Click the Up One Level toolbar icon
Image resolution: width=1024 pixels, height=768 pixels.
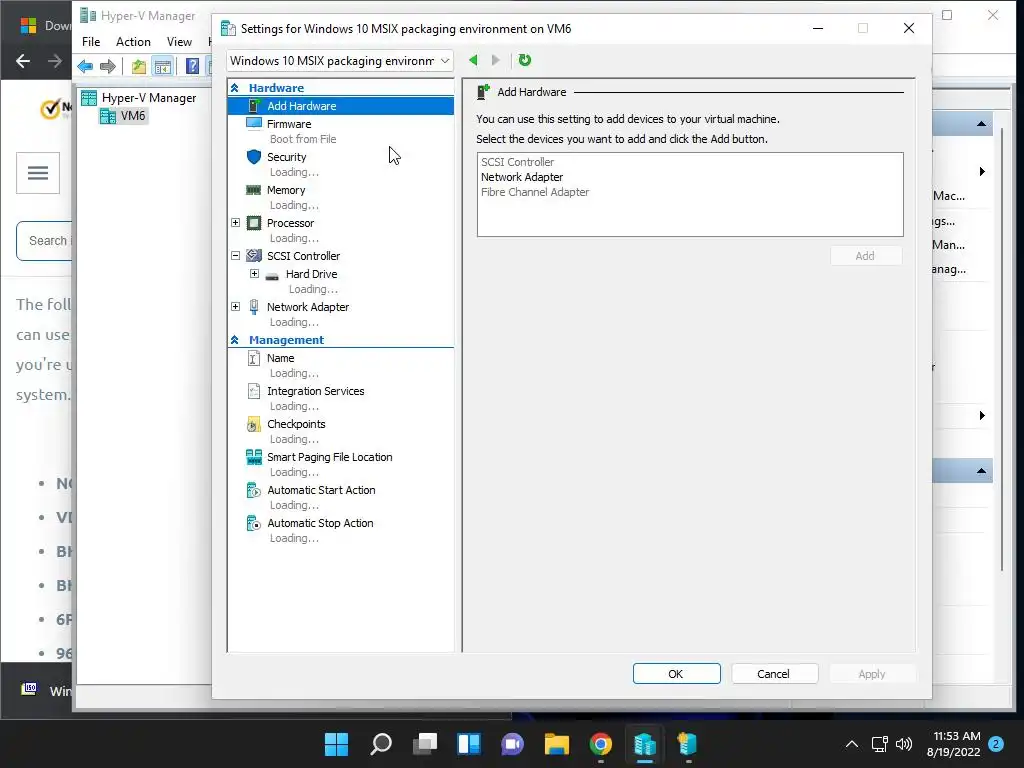pos(138,66)
